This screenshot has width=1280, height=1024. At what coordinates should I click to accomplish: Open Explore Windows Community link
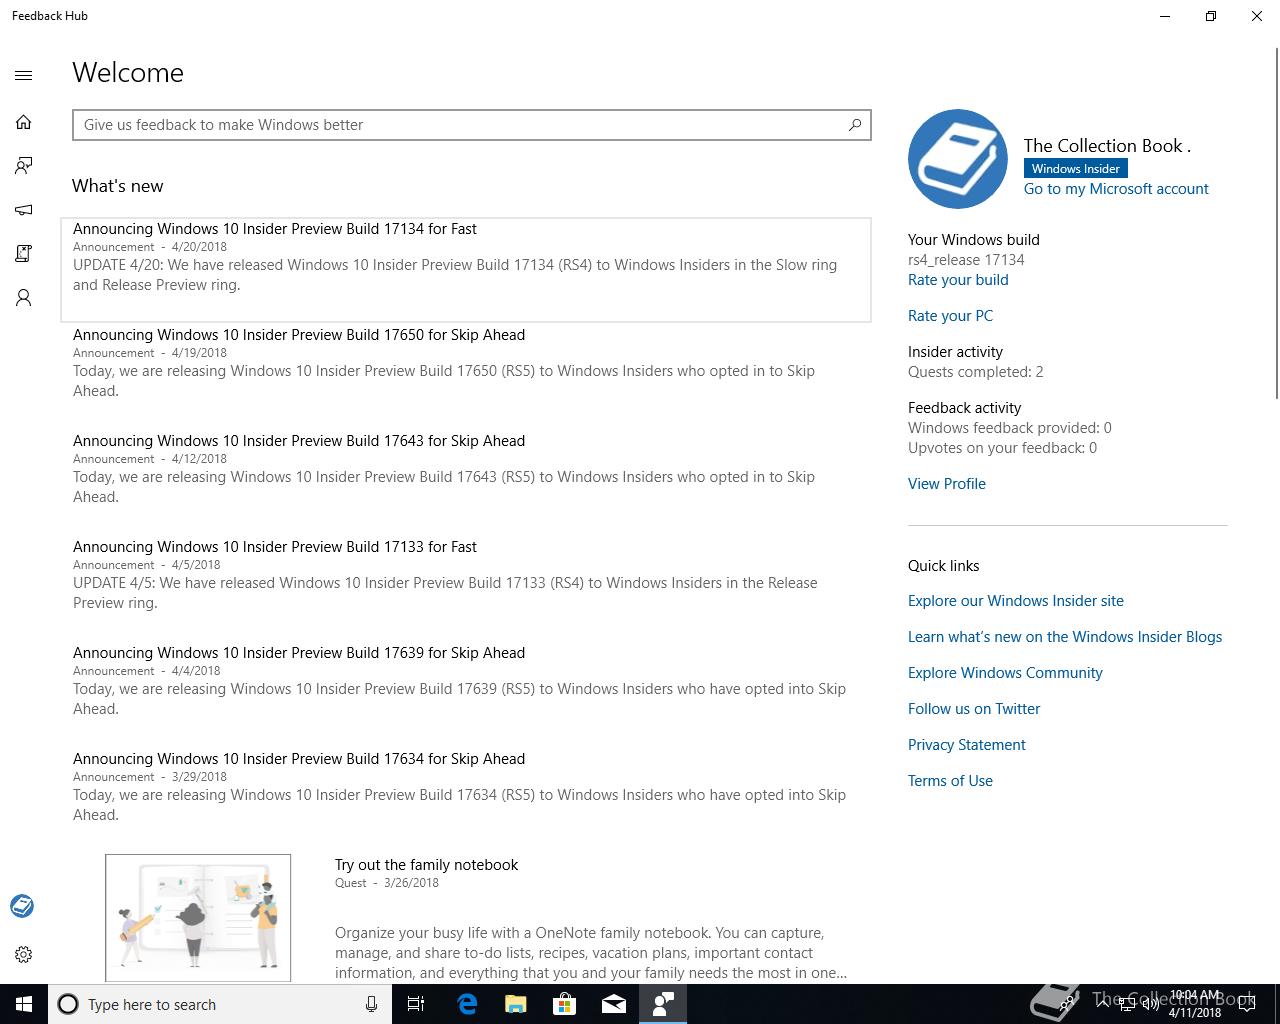coord(1005,673)
